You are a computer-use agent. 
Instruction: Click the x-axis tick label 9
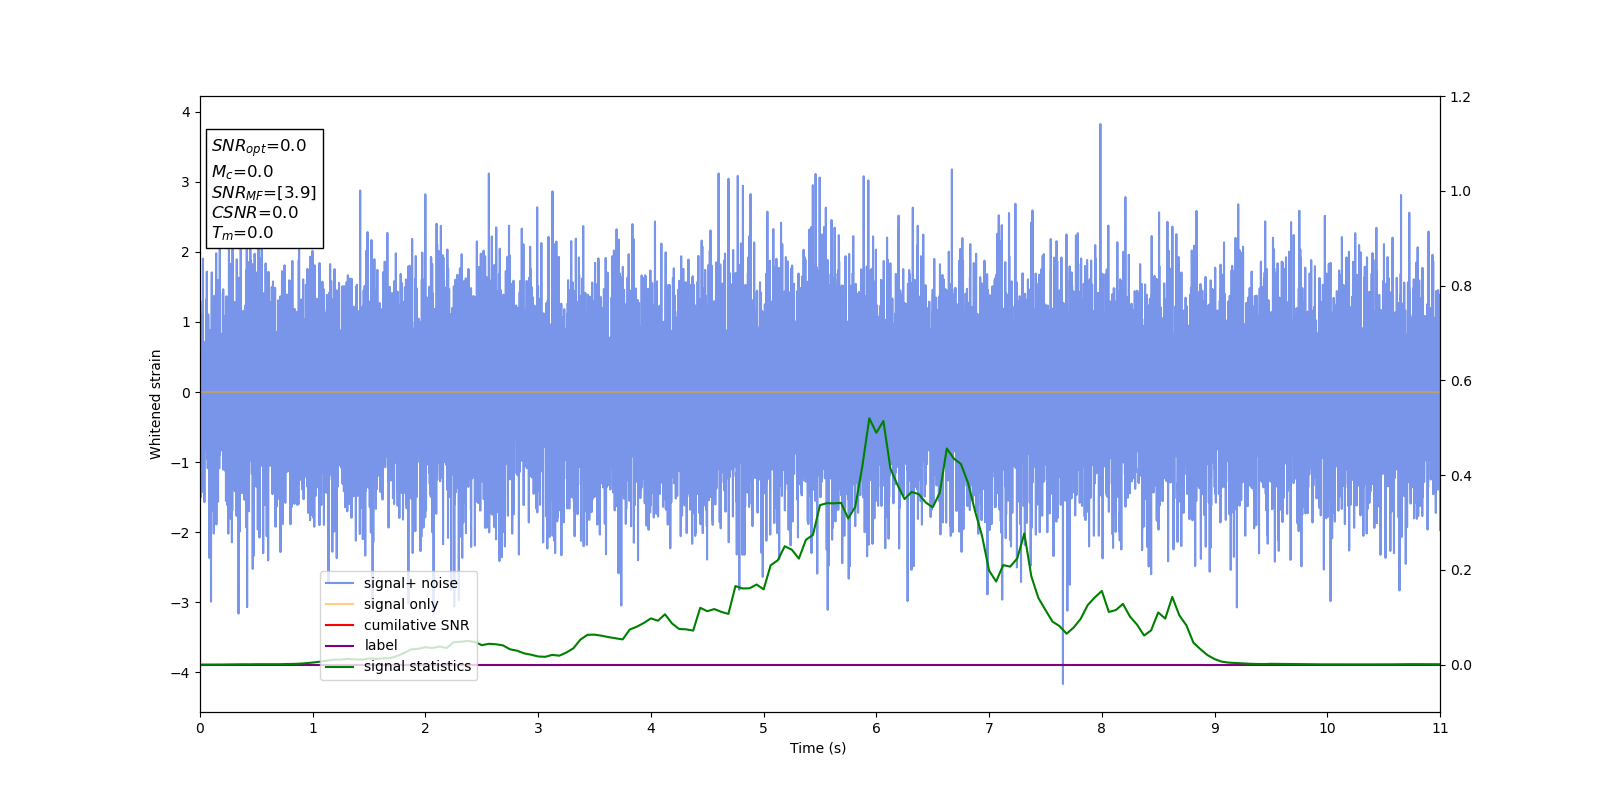click(1215, 728)
